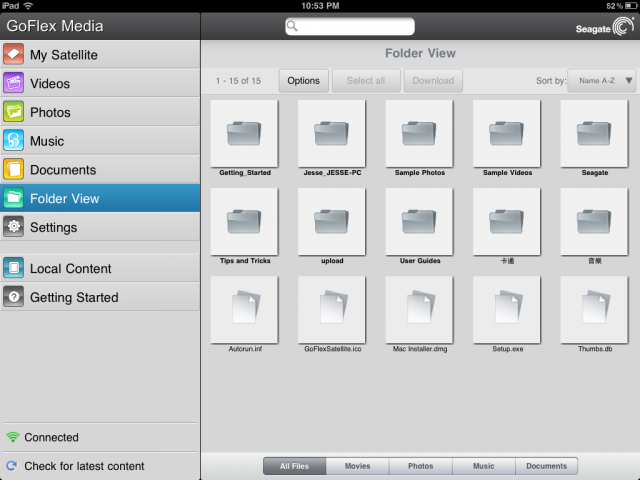Click the Select all button
The image size is (640, 480).
[x=366, y=81]
